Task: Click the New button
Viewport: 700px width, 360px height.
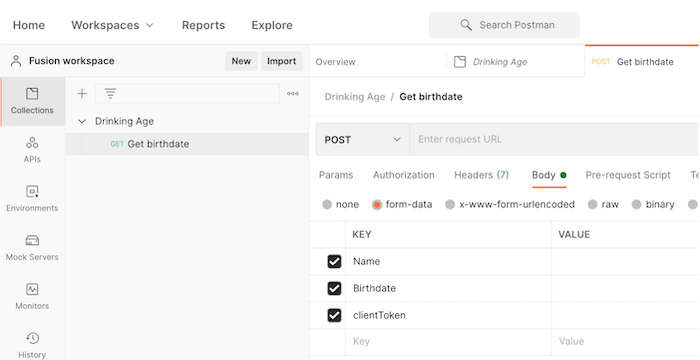Action: (241, 61)
